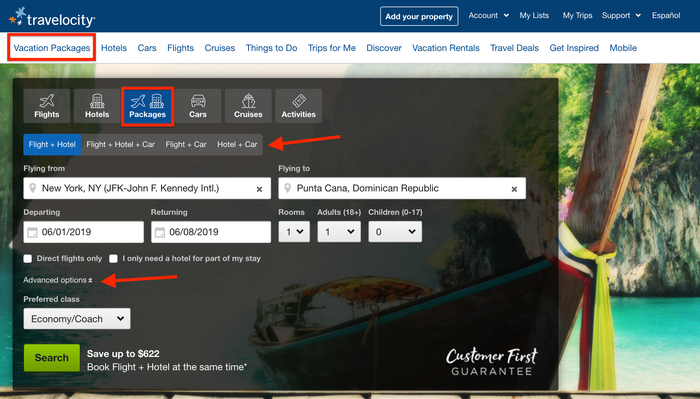Click the Add your property button
The height and width of the screenshot is (399, 700).
(x=419, y=17)
